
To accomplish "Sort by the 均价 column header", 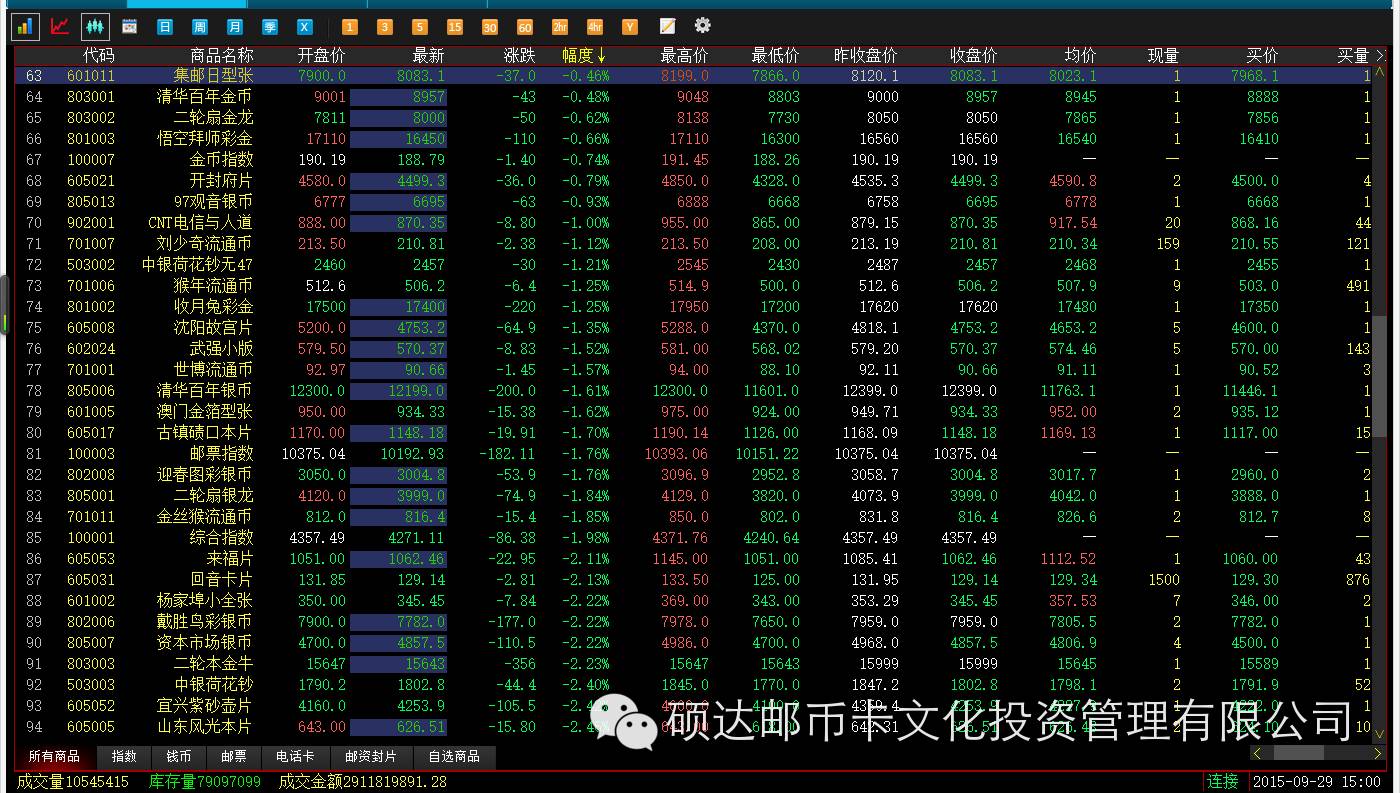I will 1080,56.
